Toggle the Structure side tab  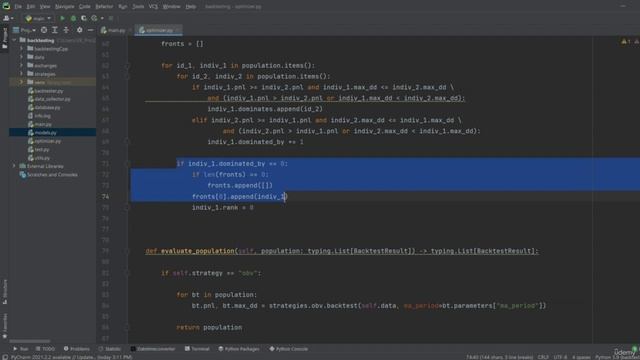pos(4,291)
